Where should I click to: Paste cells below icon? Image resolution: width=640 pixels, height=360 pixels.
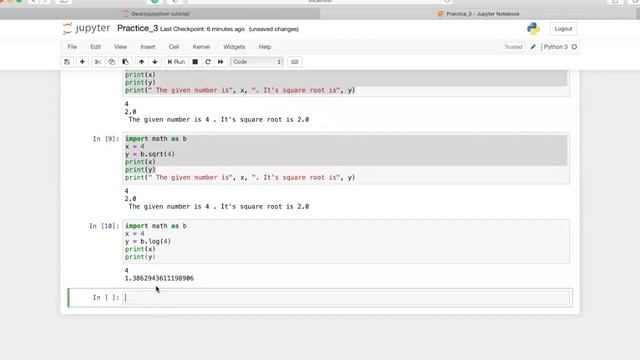(125, 62)
